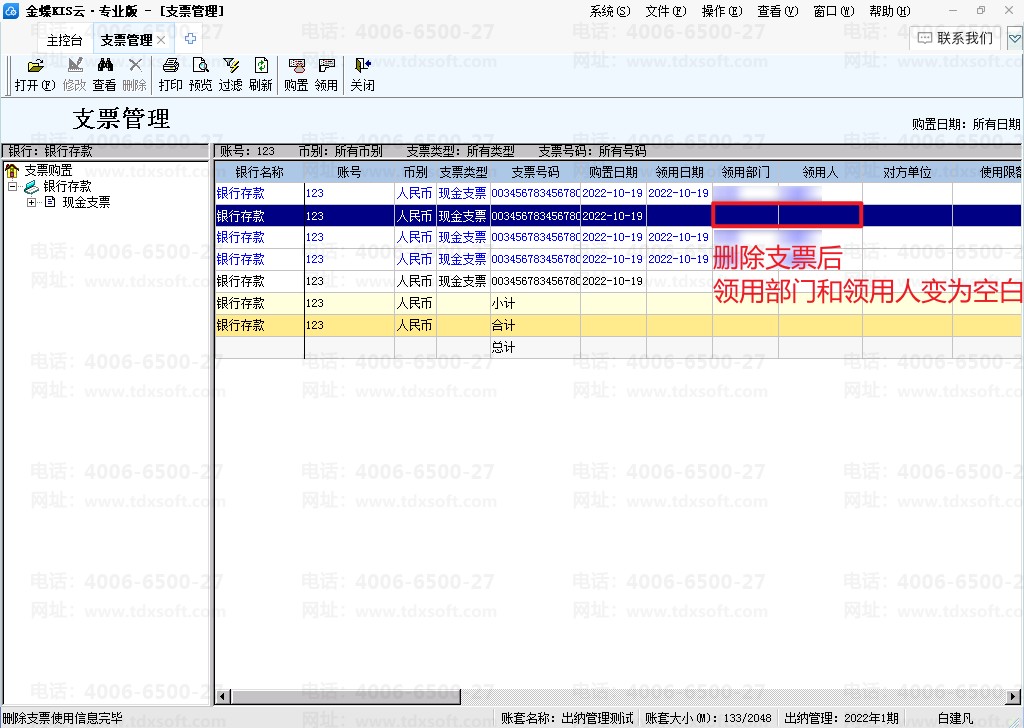Click the 合计 total cell
The image size is (1024, 728).
(x=535, y=325)
